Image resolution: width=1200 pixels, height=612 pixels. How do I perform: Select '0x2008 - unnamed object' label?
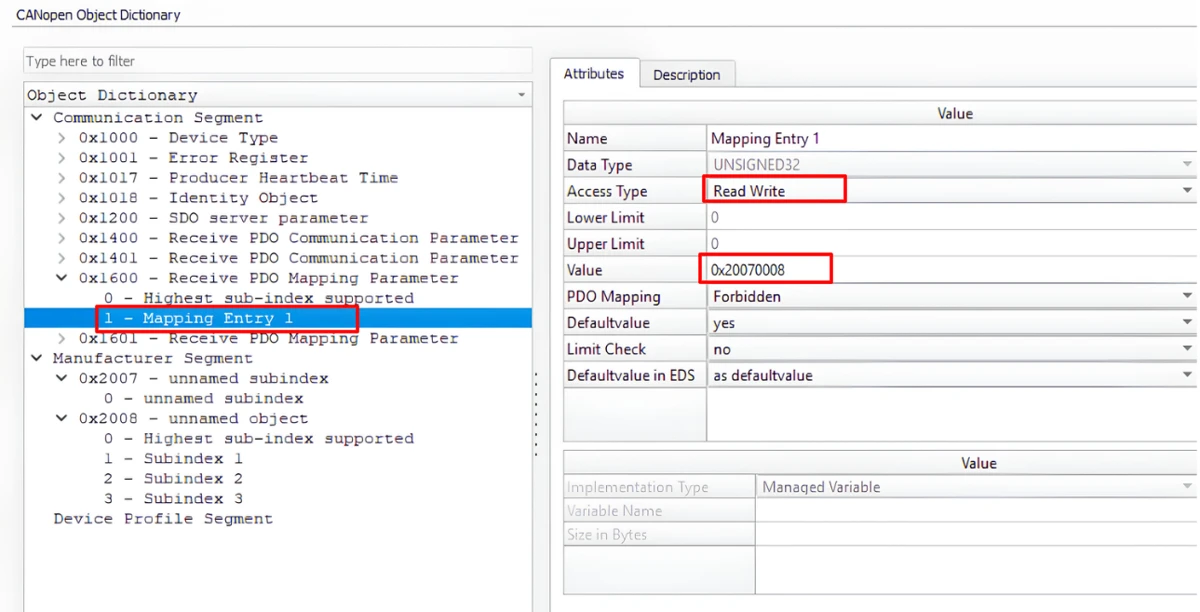(194, 418)
